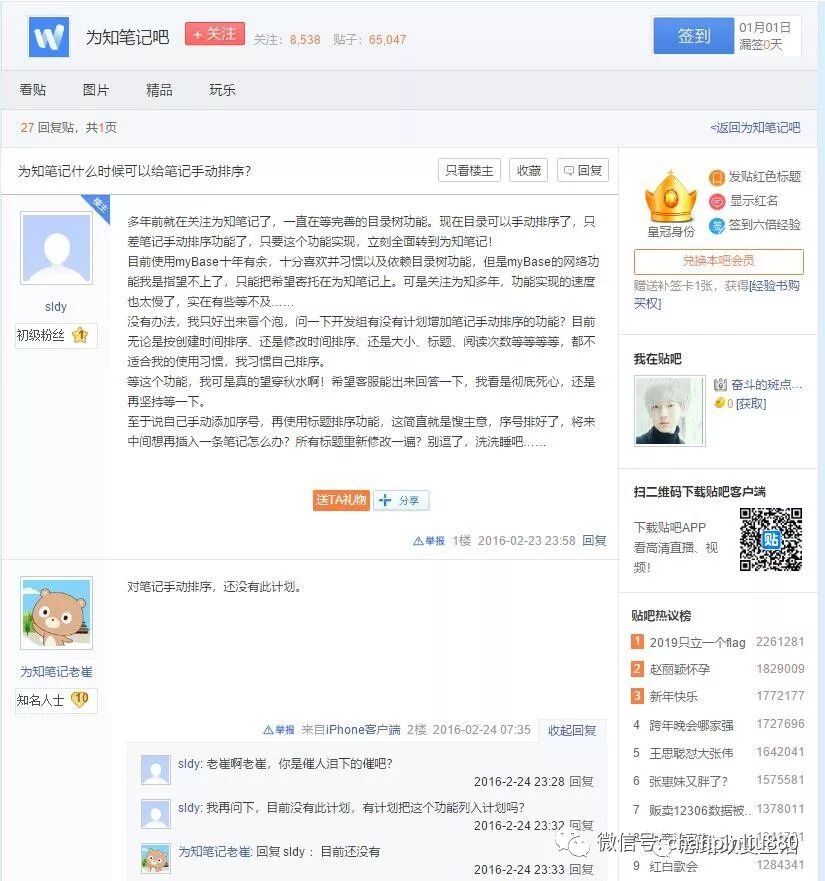Click 老崔 small bear avatar in reply
Viewport: 825px width, 881px height.
[156, 858]
